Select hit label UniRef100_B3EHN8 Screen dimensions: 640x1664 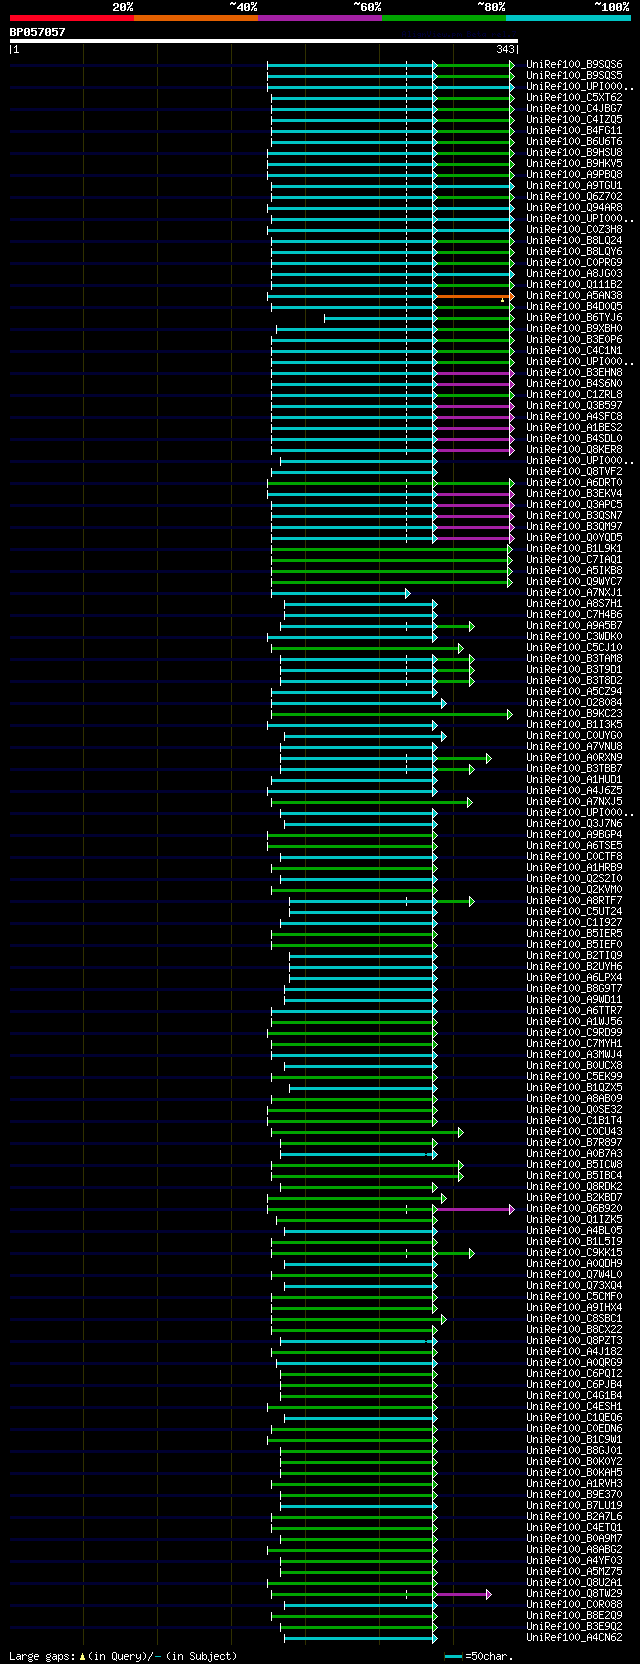(x=574, y=372)
